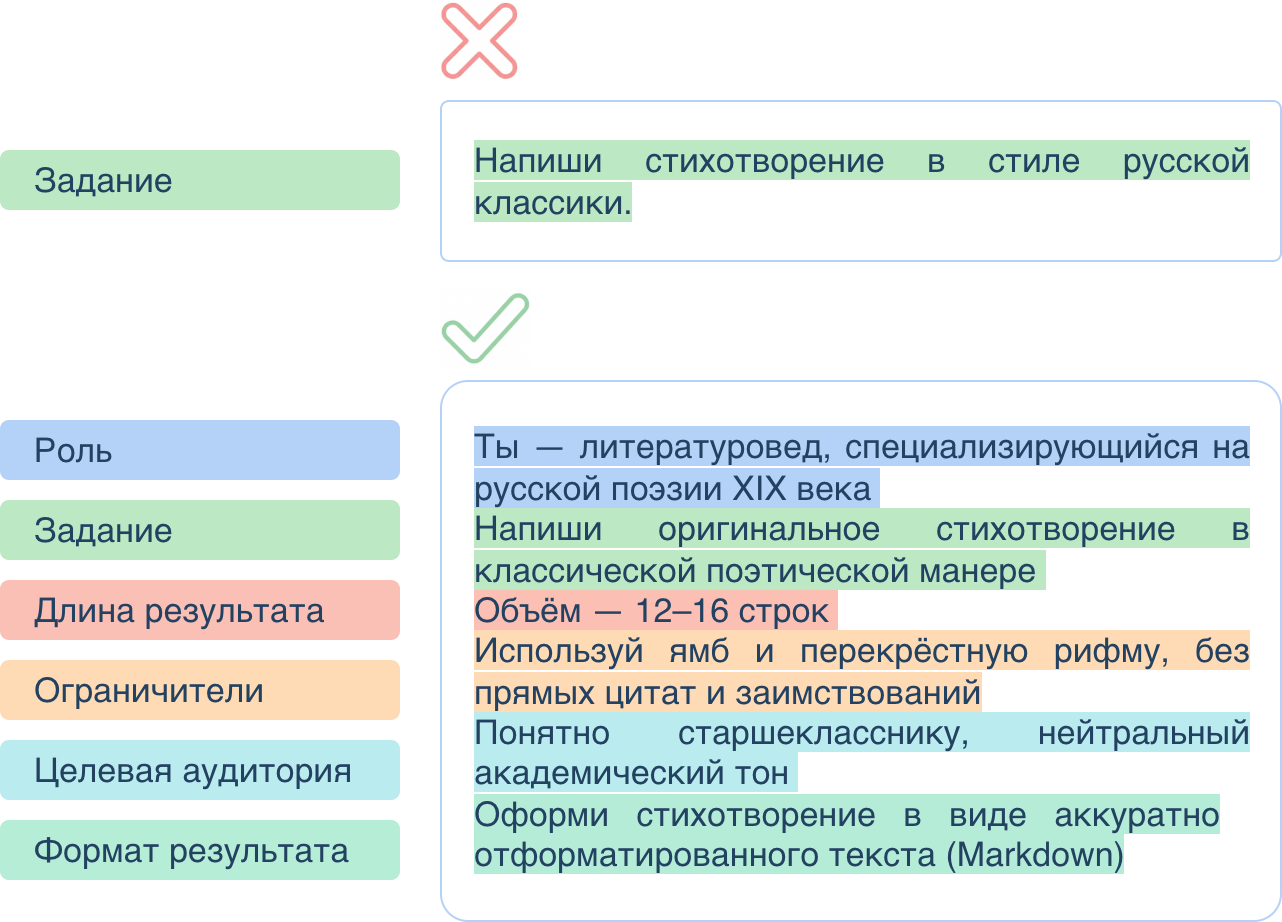Screen dimensions: 1282x922
Task: Select the green "Задание" label at the top
Action: [x=200, y=180]
